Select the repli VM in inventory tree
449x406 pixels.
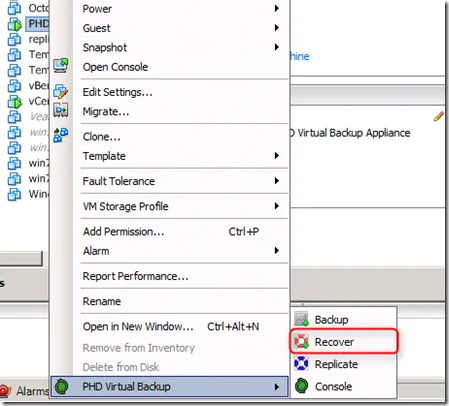pos(39,39)
